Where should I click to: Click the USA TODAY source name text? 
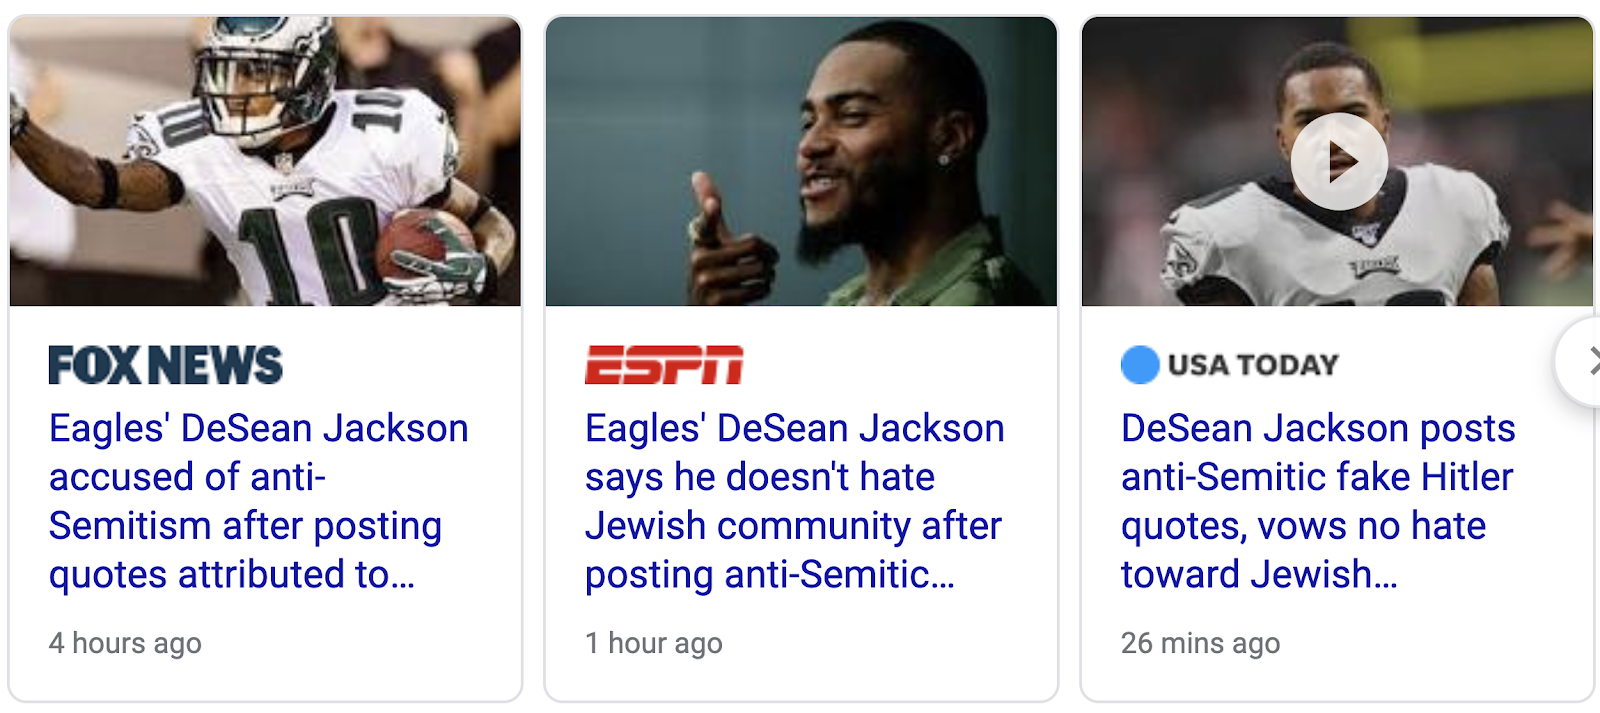pos(1253,365)
